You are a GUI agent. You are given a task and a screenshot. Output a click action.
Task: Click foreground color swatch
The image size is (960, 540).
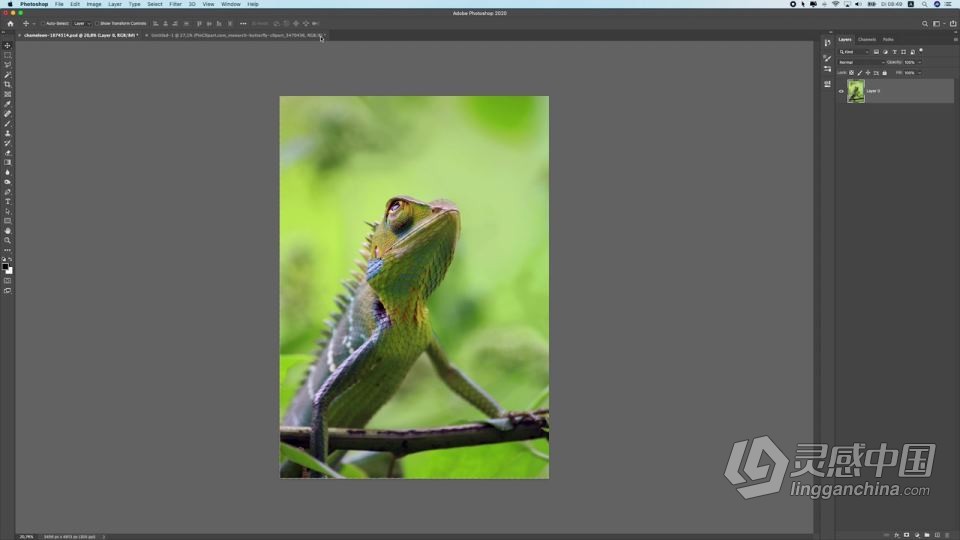6,267
